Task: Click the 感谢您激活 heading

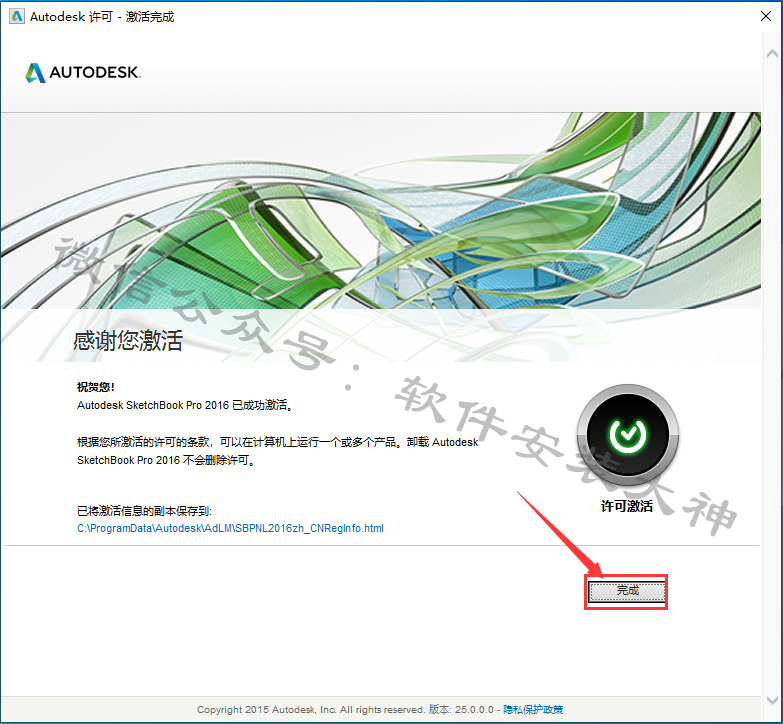Action: (x=128, y=340)
